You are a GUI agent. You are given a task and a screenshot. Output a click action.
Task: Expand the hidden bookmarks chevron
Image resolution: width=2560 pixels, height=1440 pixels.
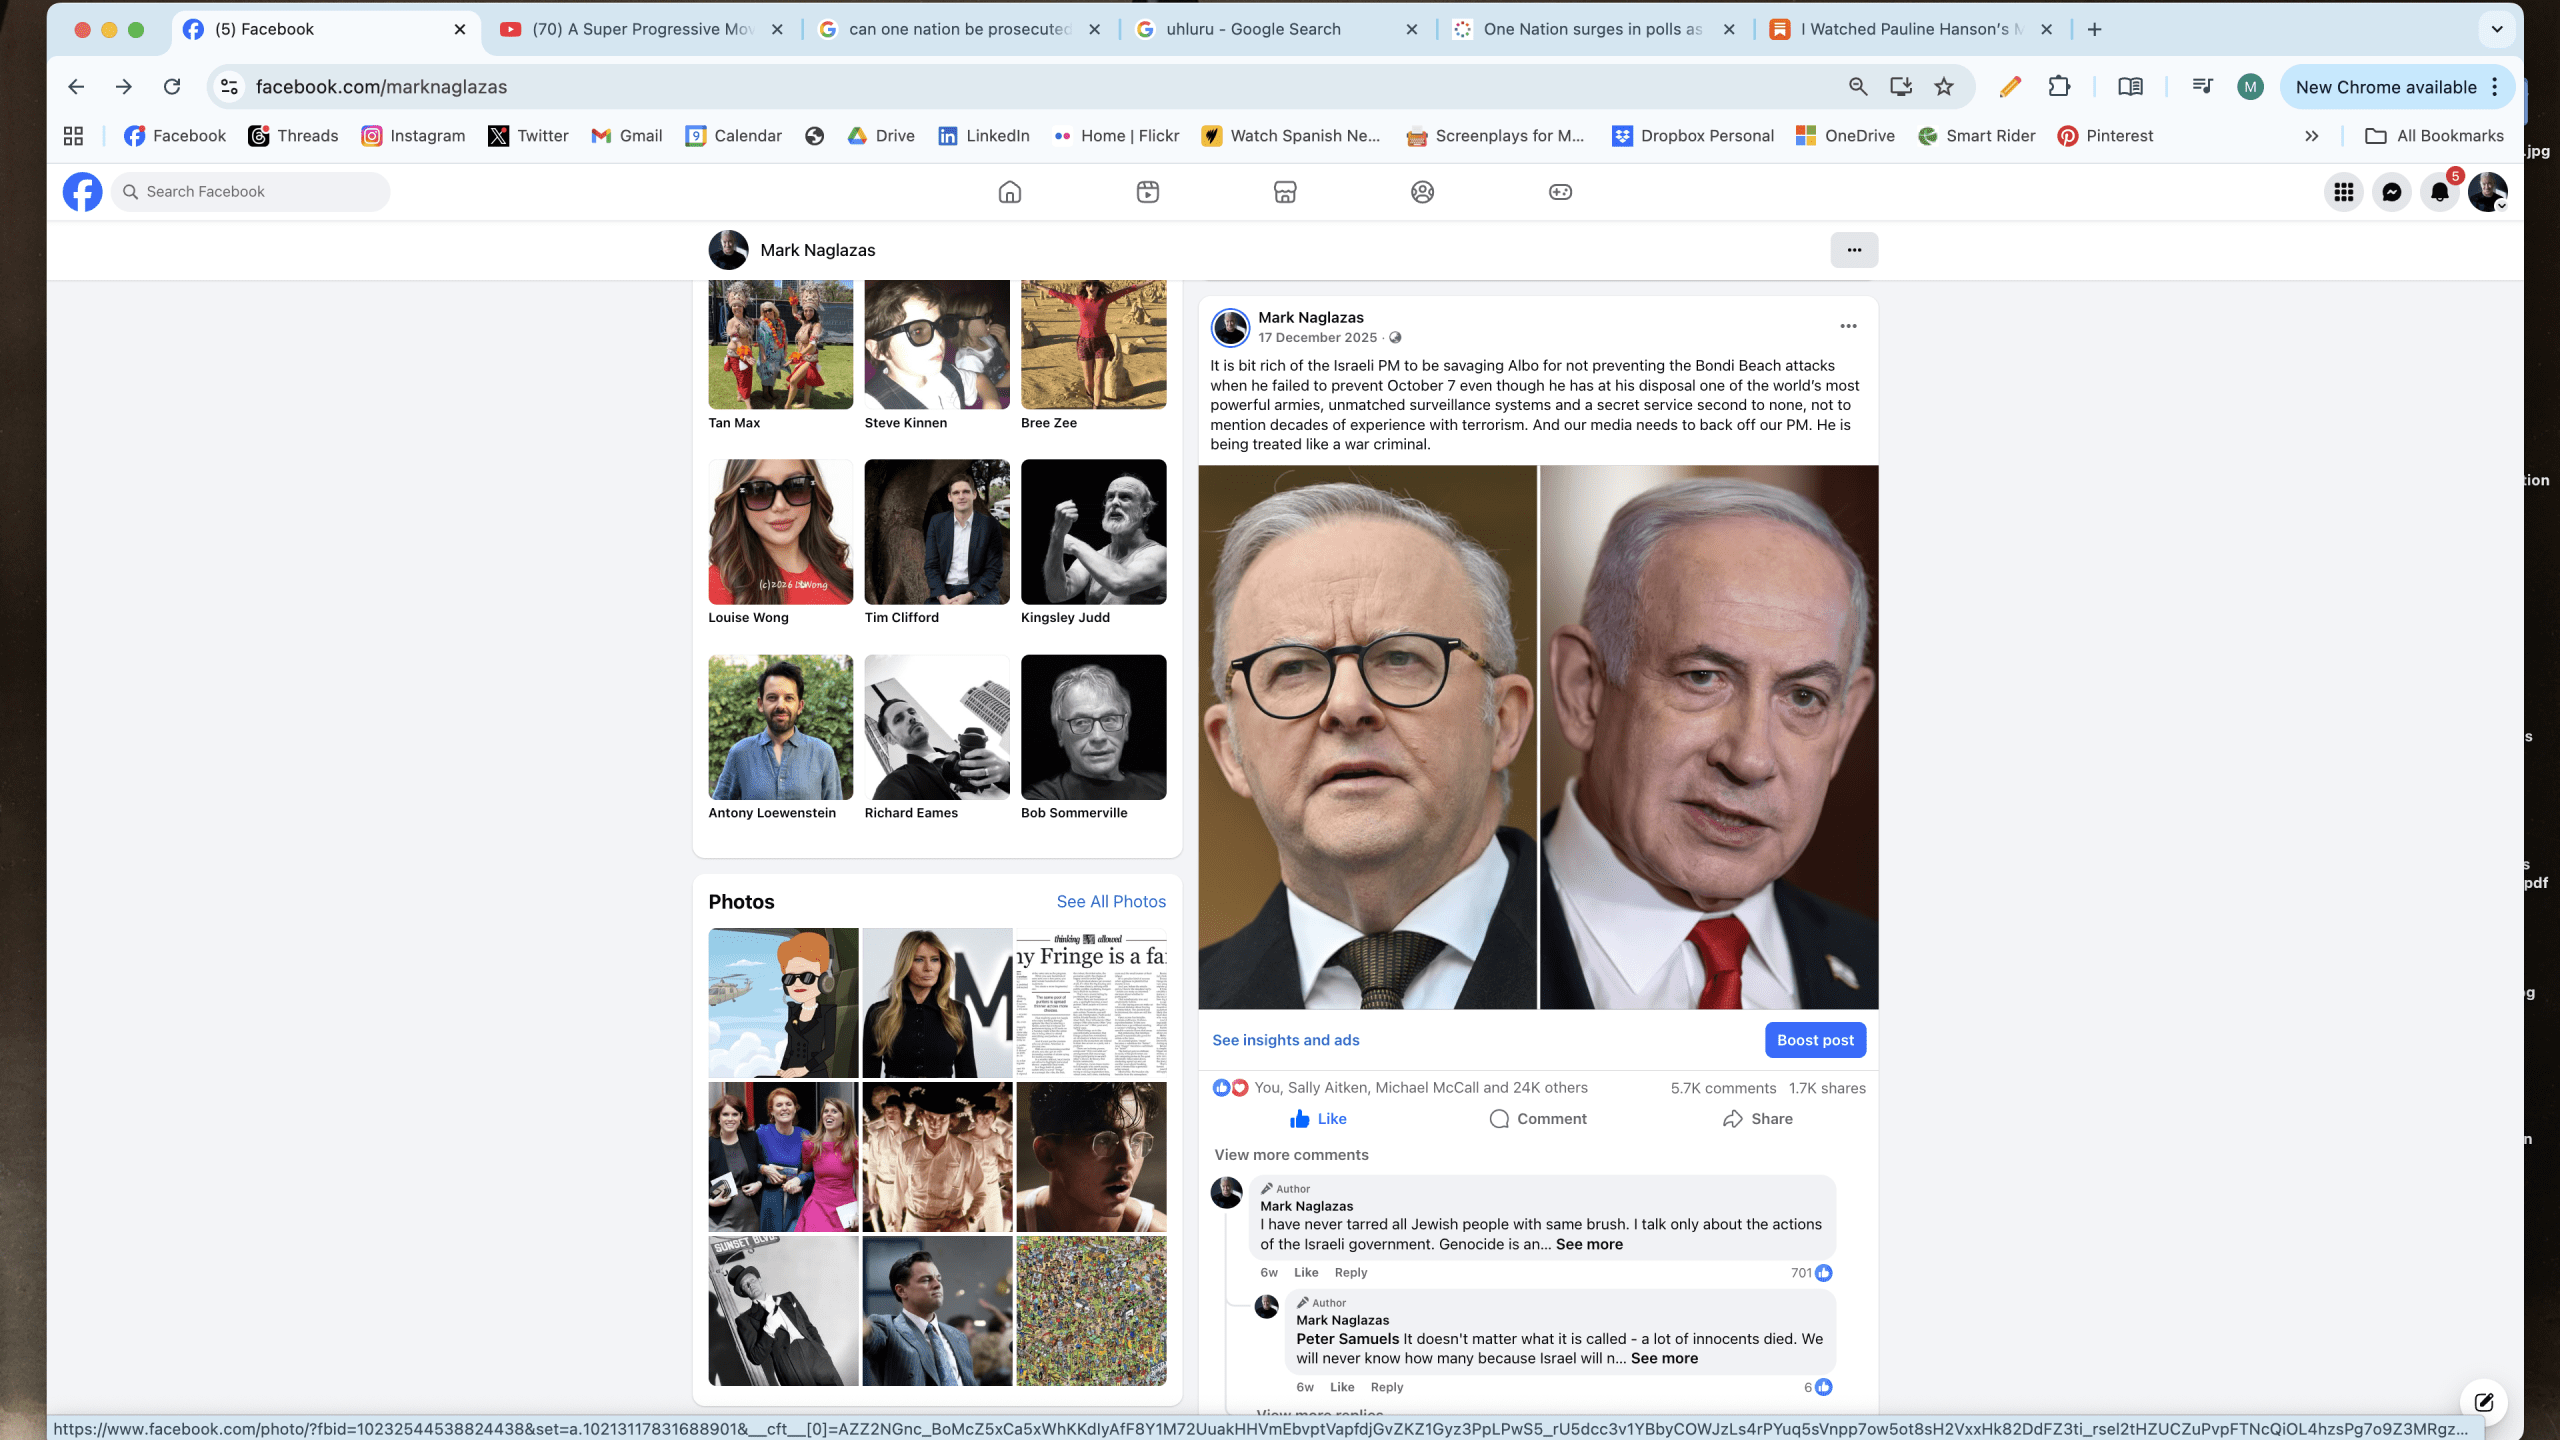pos(2312,136)
